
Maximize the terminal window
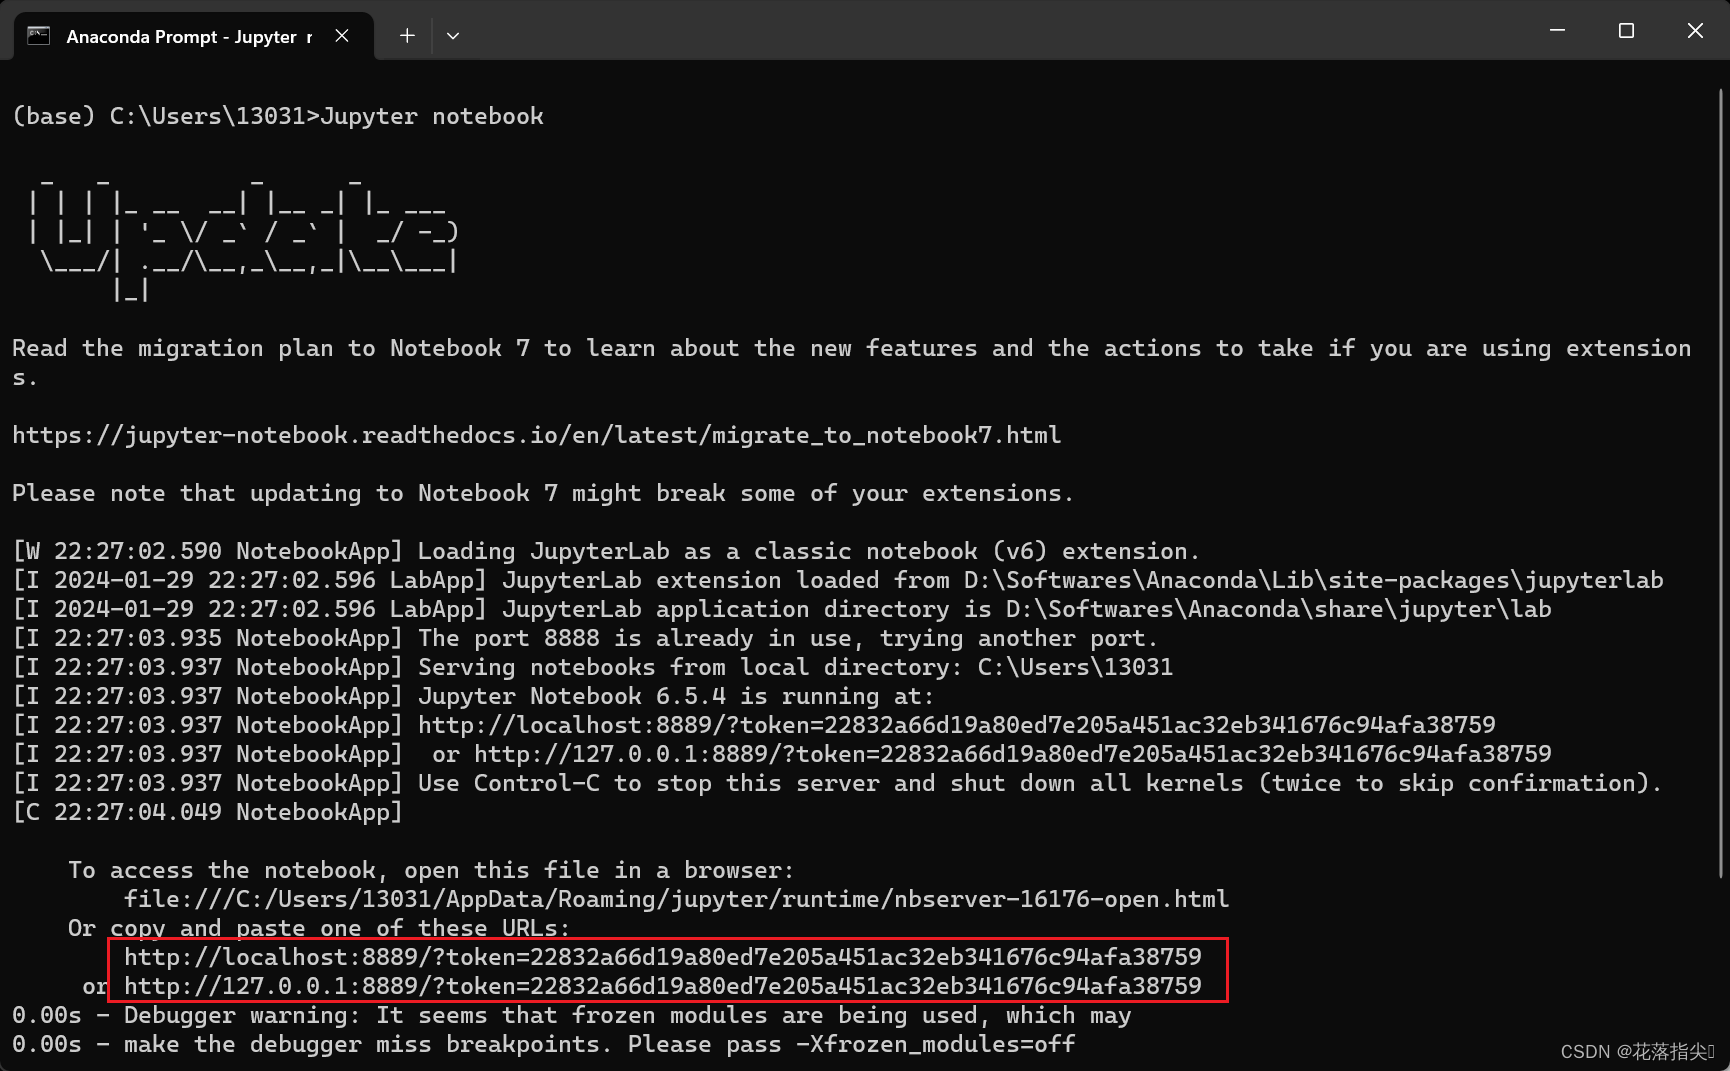[1626, 30]
